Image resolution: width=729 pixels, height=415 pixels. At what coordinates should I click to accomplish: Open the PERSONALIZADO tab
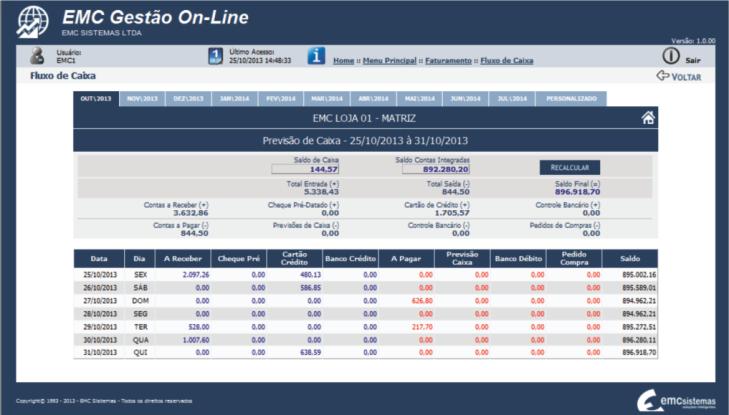(x=571, y=99)
